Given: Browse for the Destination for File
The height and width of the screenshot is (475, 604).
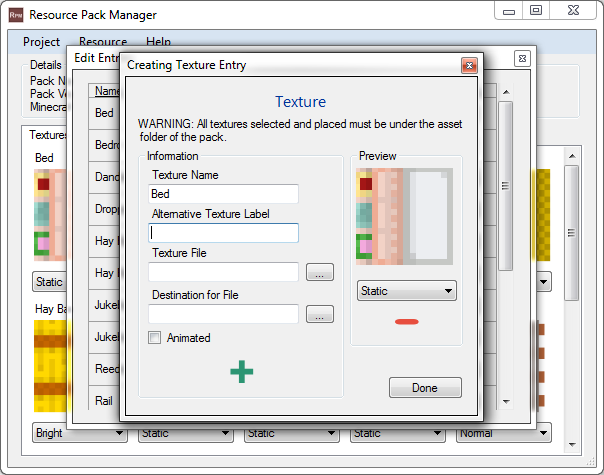Looking at the screenshot, I should pyautogui.click(x=319, y=314).
